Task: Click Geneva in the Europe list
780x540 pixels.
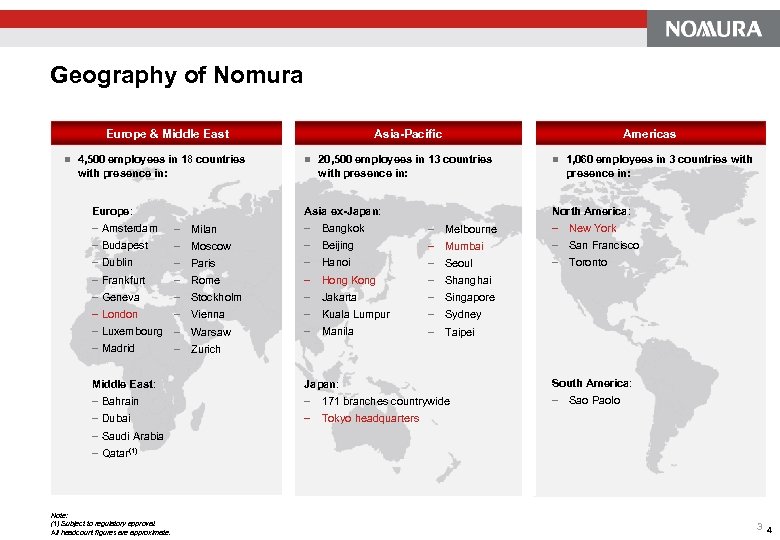Action: (120, 297)
